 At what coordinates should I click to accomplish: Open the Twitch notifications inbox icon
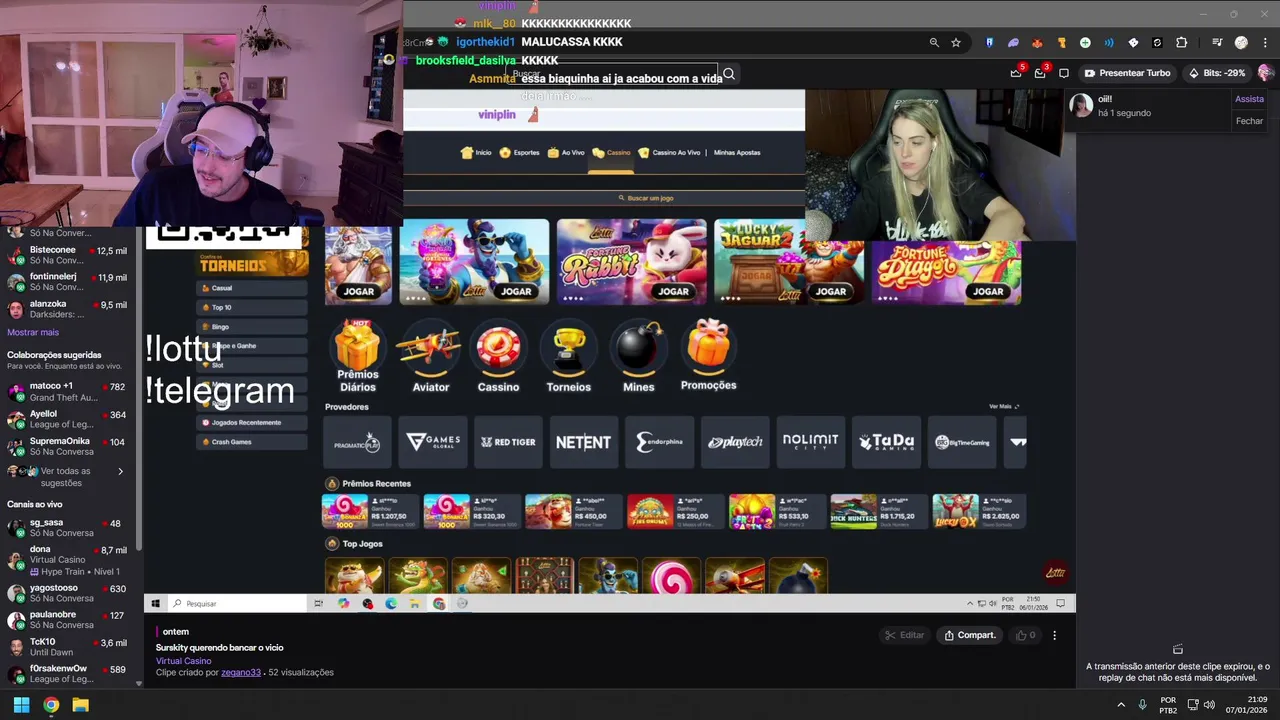(x=1040, y=73)
